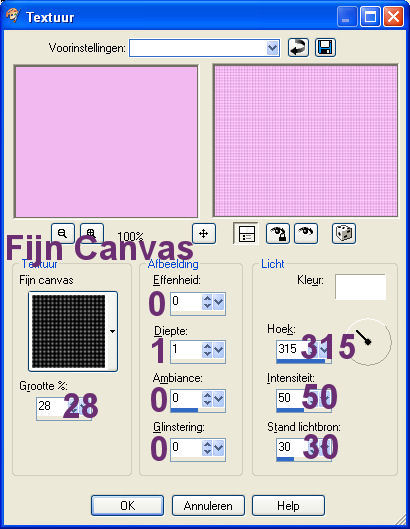Click the Annuleren button
Screen dimensions: 410x529
(x=208, y=505)
